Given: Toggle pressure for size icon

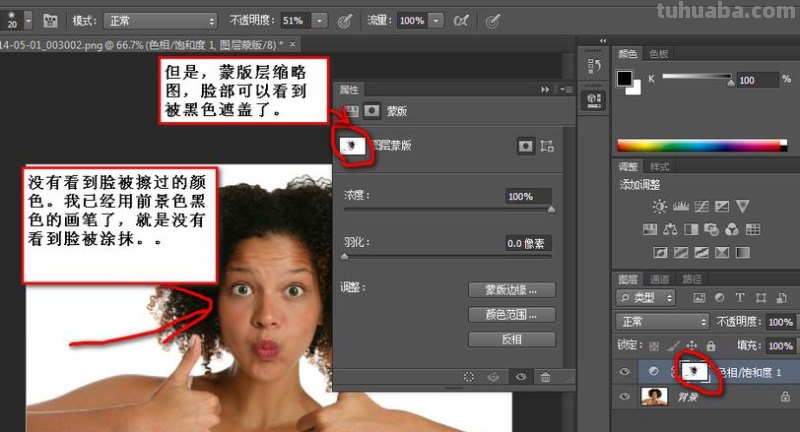Looking at the screenshot, I should coord(492,21).
